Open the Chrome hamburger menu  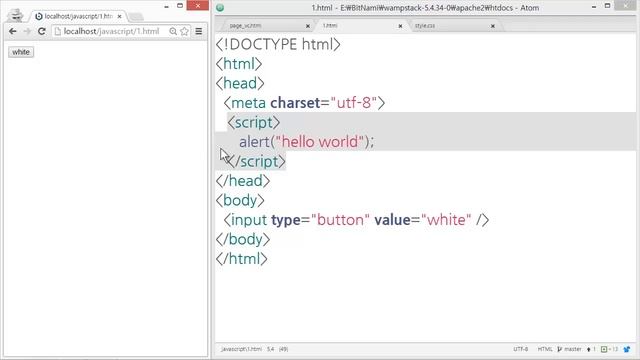tap(199, 31)
